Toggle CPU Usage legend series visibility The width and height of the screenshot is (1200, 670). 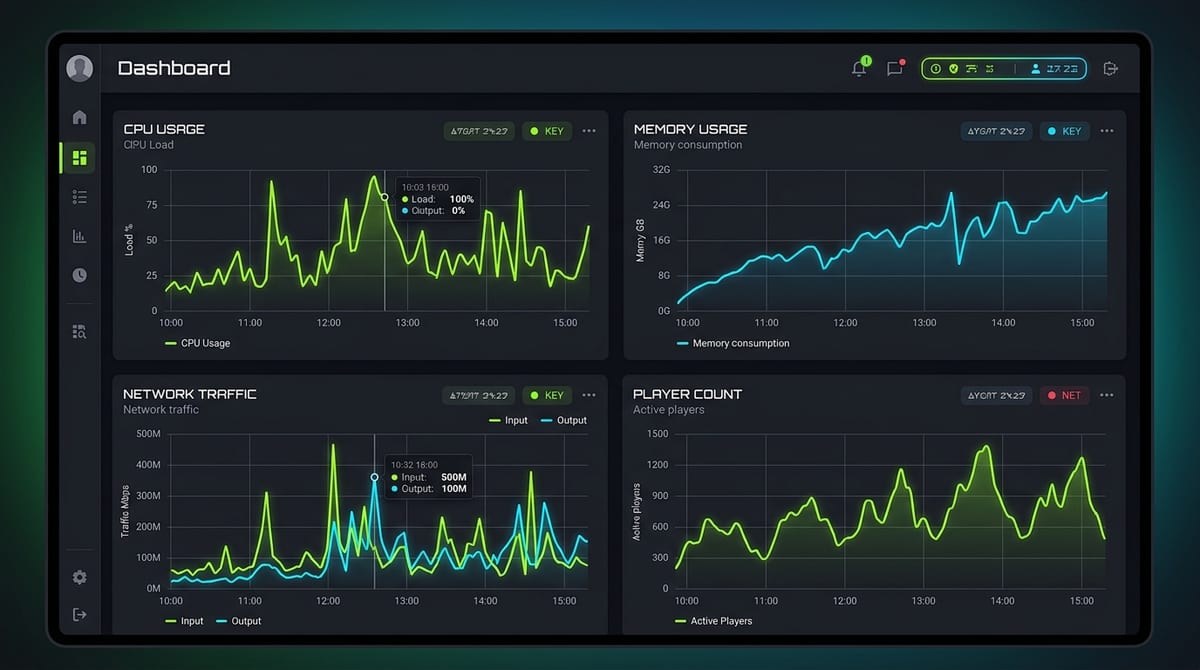point(197,343)
